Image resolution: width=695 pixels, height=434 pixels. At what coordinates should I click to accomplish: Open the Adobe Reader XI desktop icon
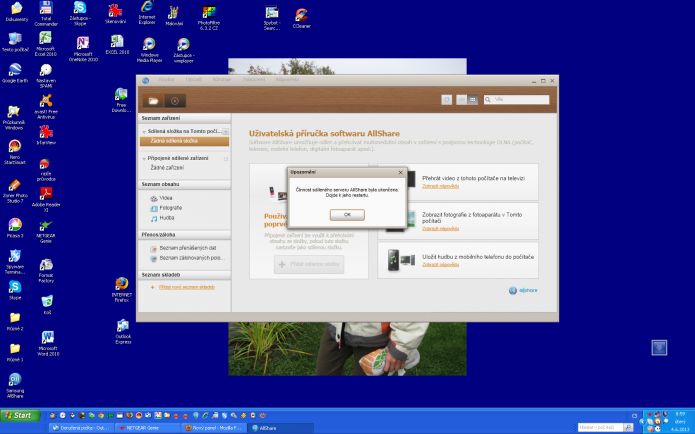(46, 199)
